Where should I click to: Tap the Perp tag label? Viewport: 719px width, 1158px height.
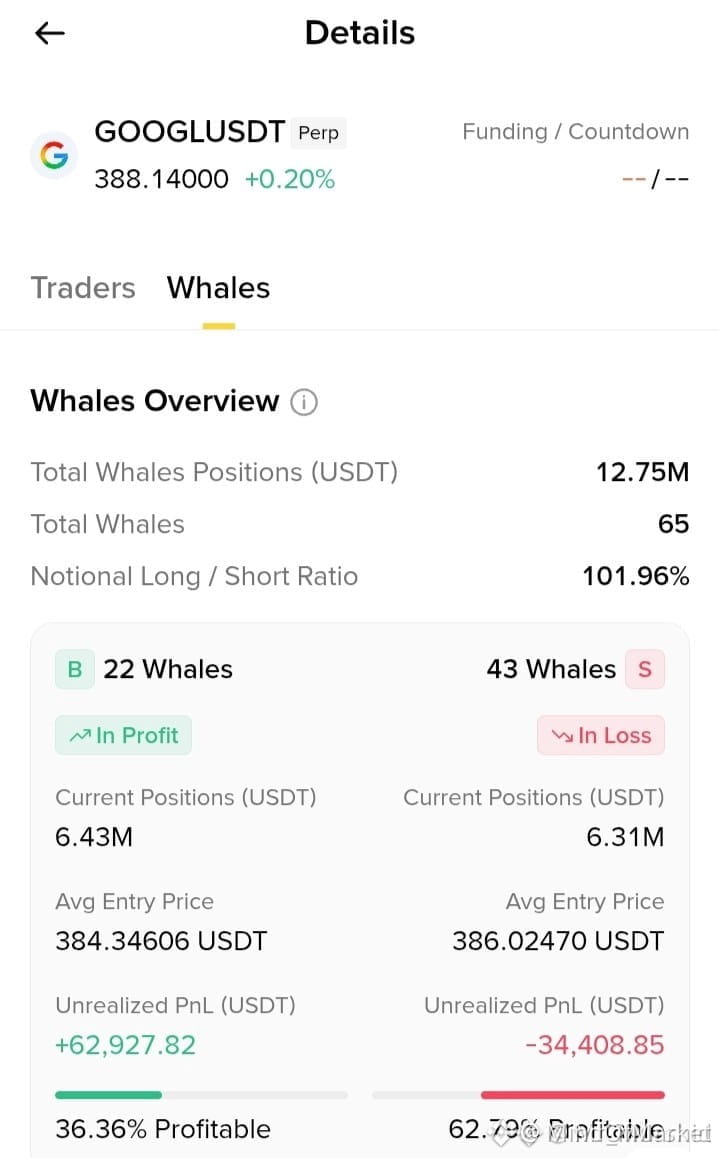[x=318, y=133]
